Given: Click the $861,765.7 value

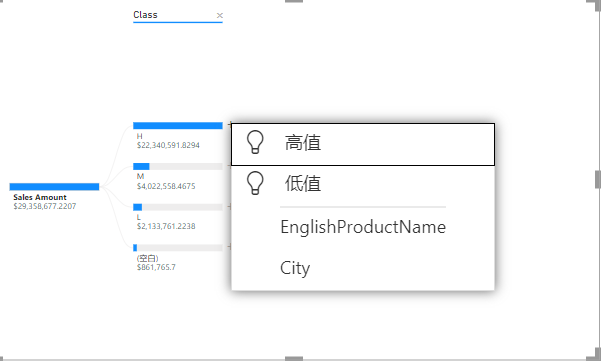Looking at the screenshot, I should 156,267.
